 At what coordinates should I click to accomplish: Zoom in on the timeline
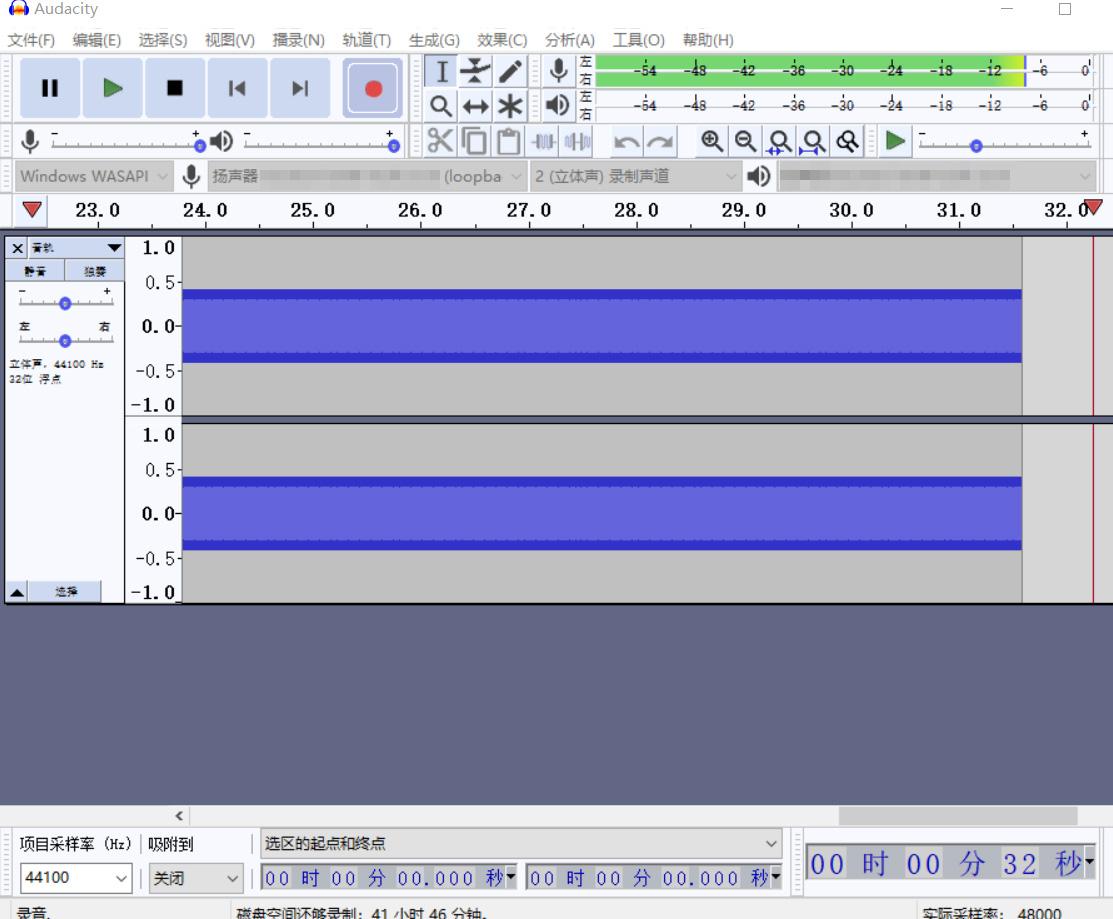pyautogui.click(x=711, y=141)
